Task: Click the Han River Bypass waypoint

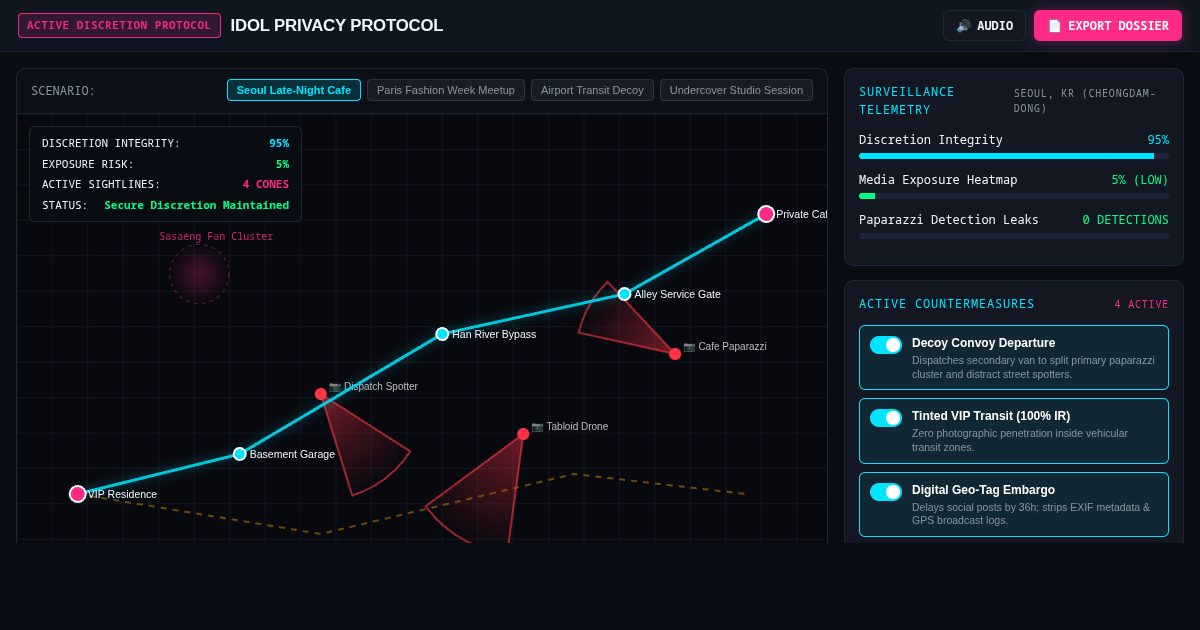Action: click(442, 334)
